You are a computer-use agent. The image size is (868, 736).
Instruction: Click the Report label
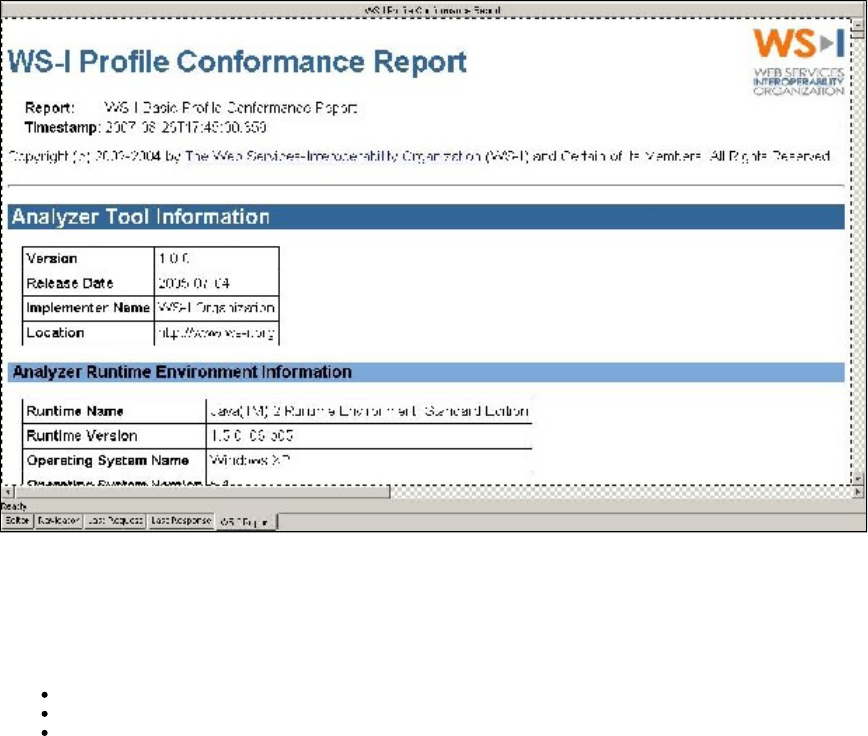pyautogui.click(x=50, y=108)
